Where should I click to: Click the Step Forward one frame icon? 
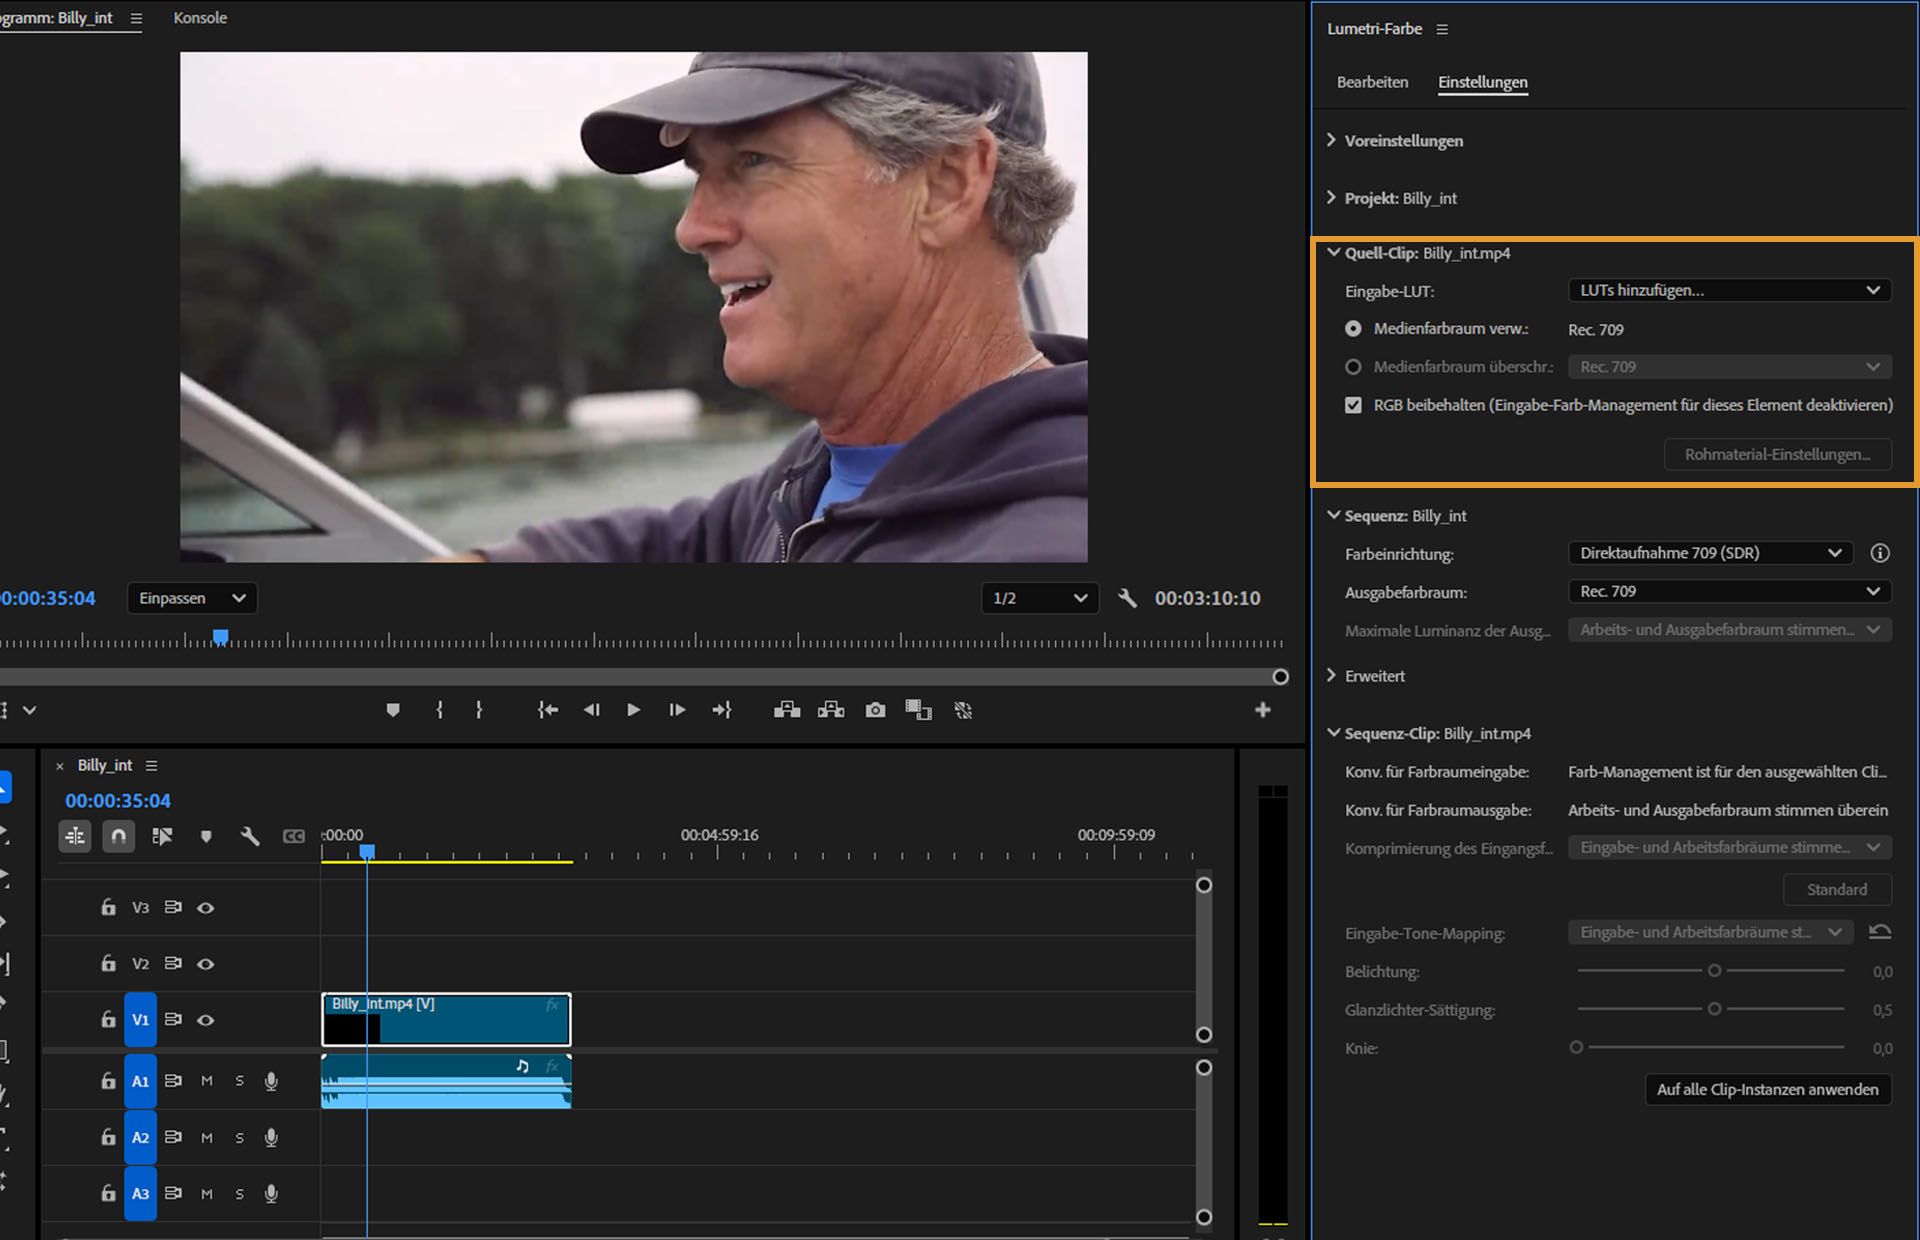tap(677, 710)
